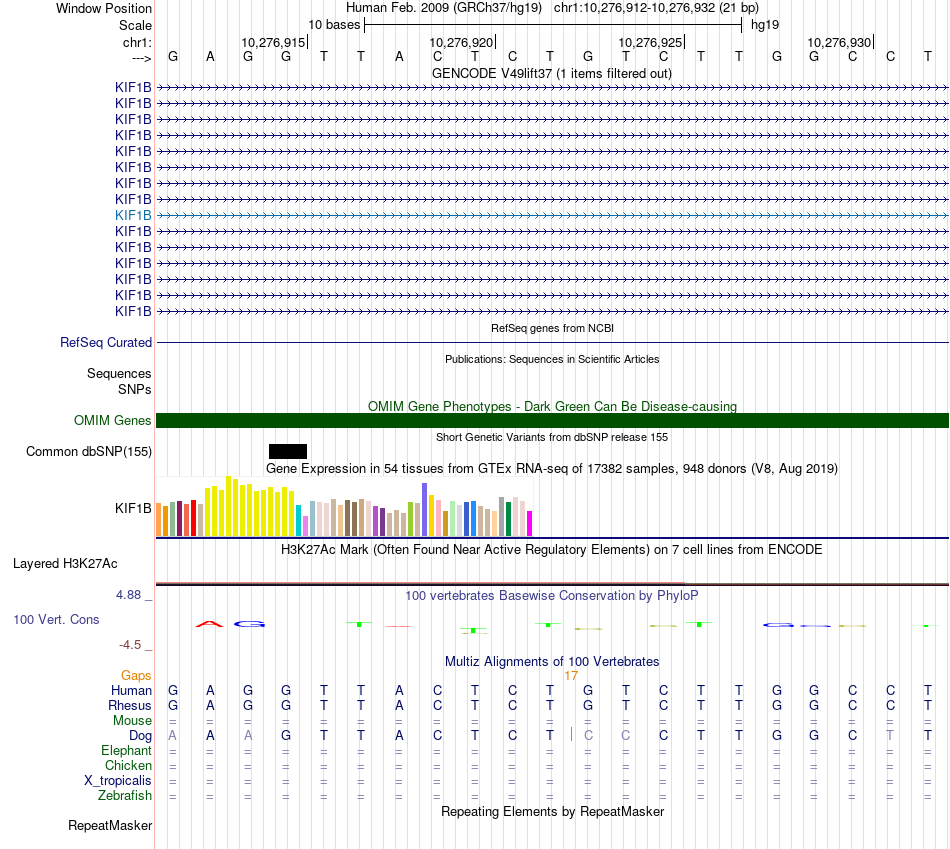Open Repeating Elements by RepeatMasker title

[x=552, y=811]
